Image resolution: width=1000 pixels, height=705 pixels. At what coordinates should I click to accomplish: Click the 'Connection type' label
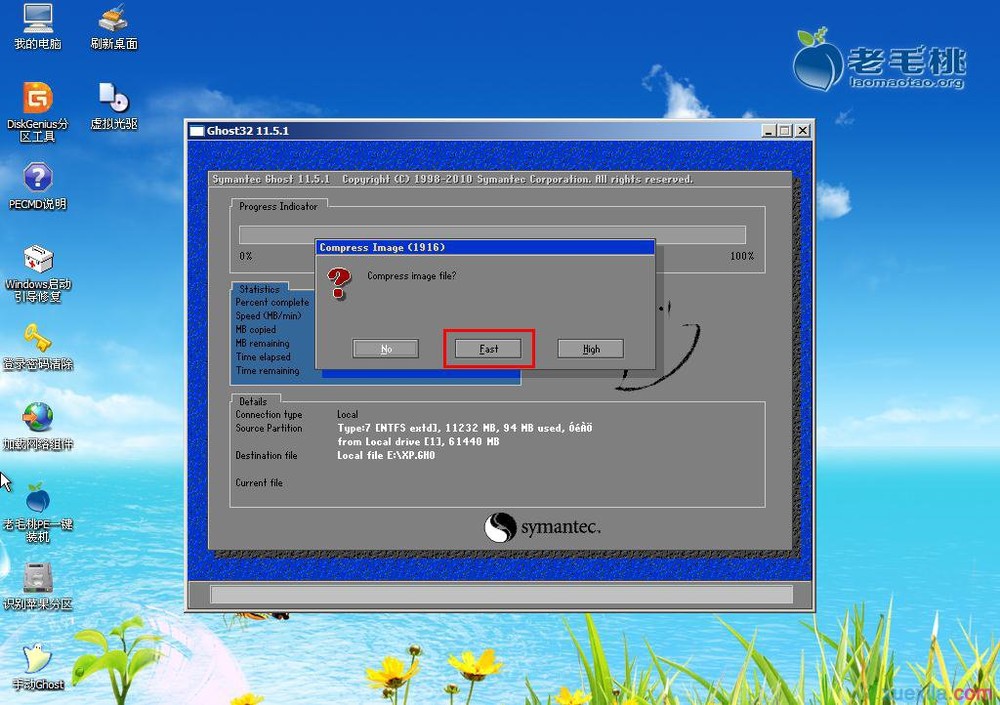coord(268,415)
